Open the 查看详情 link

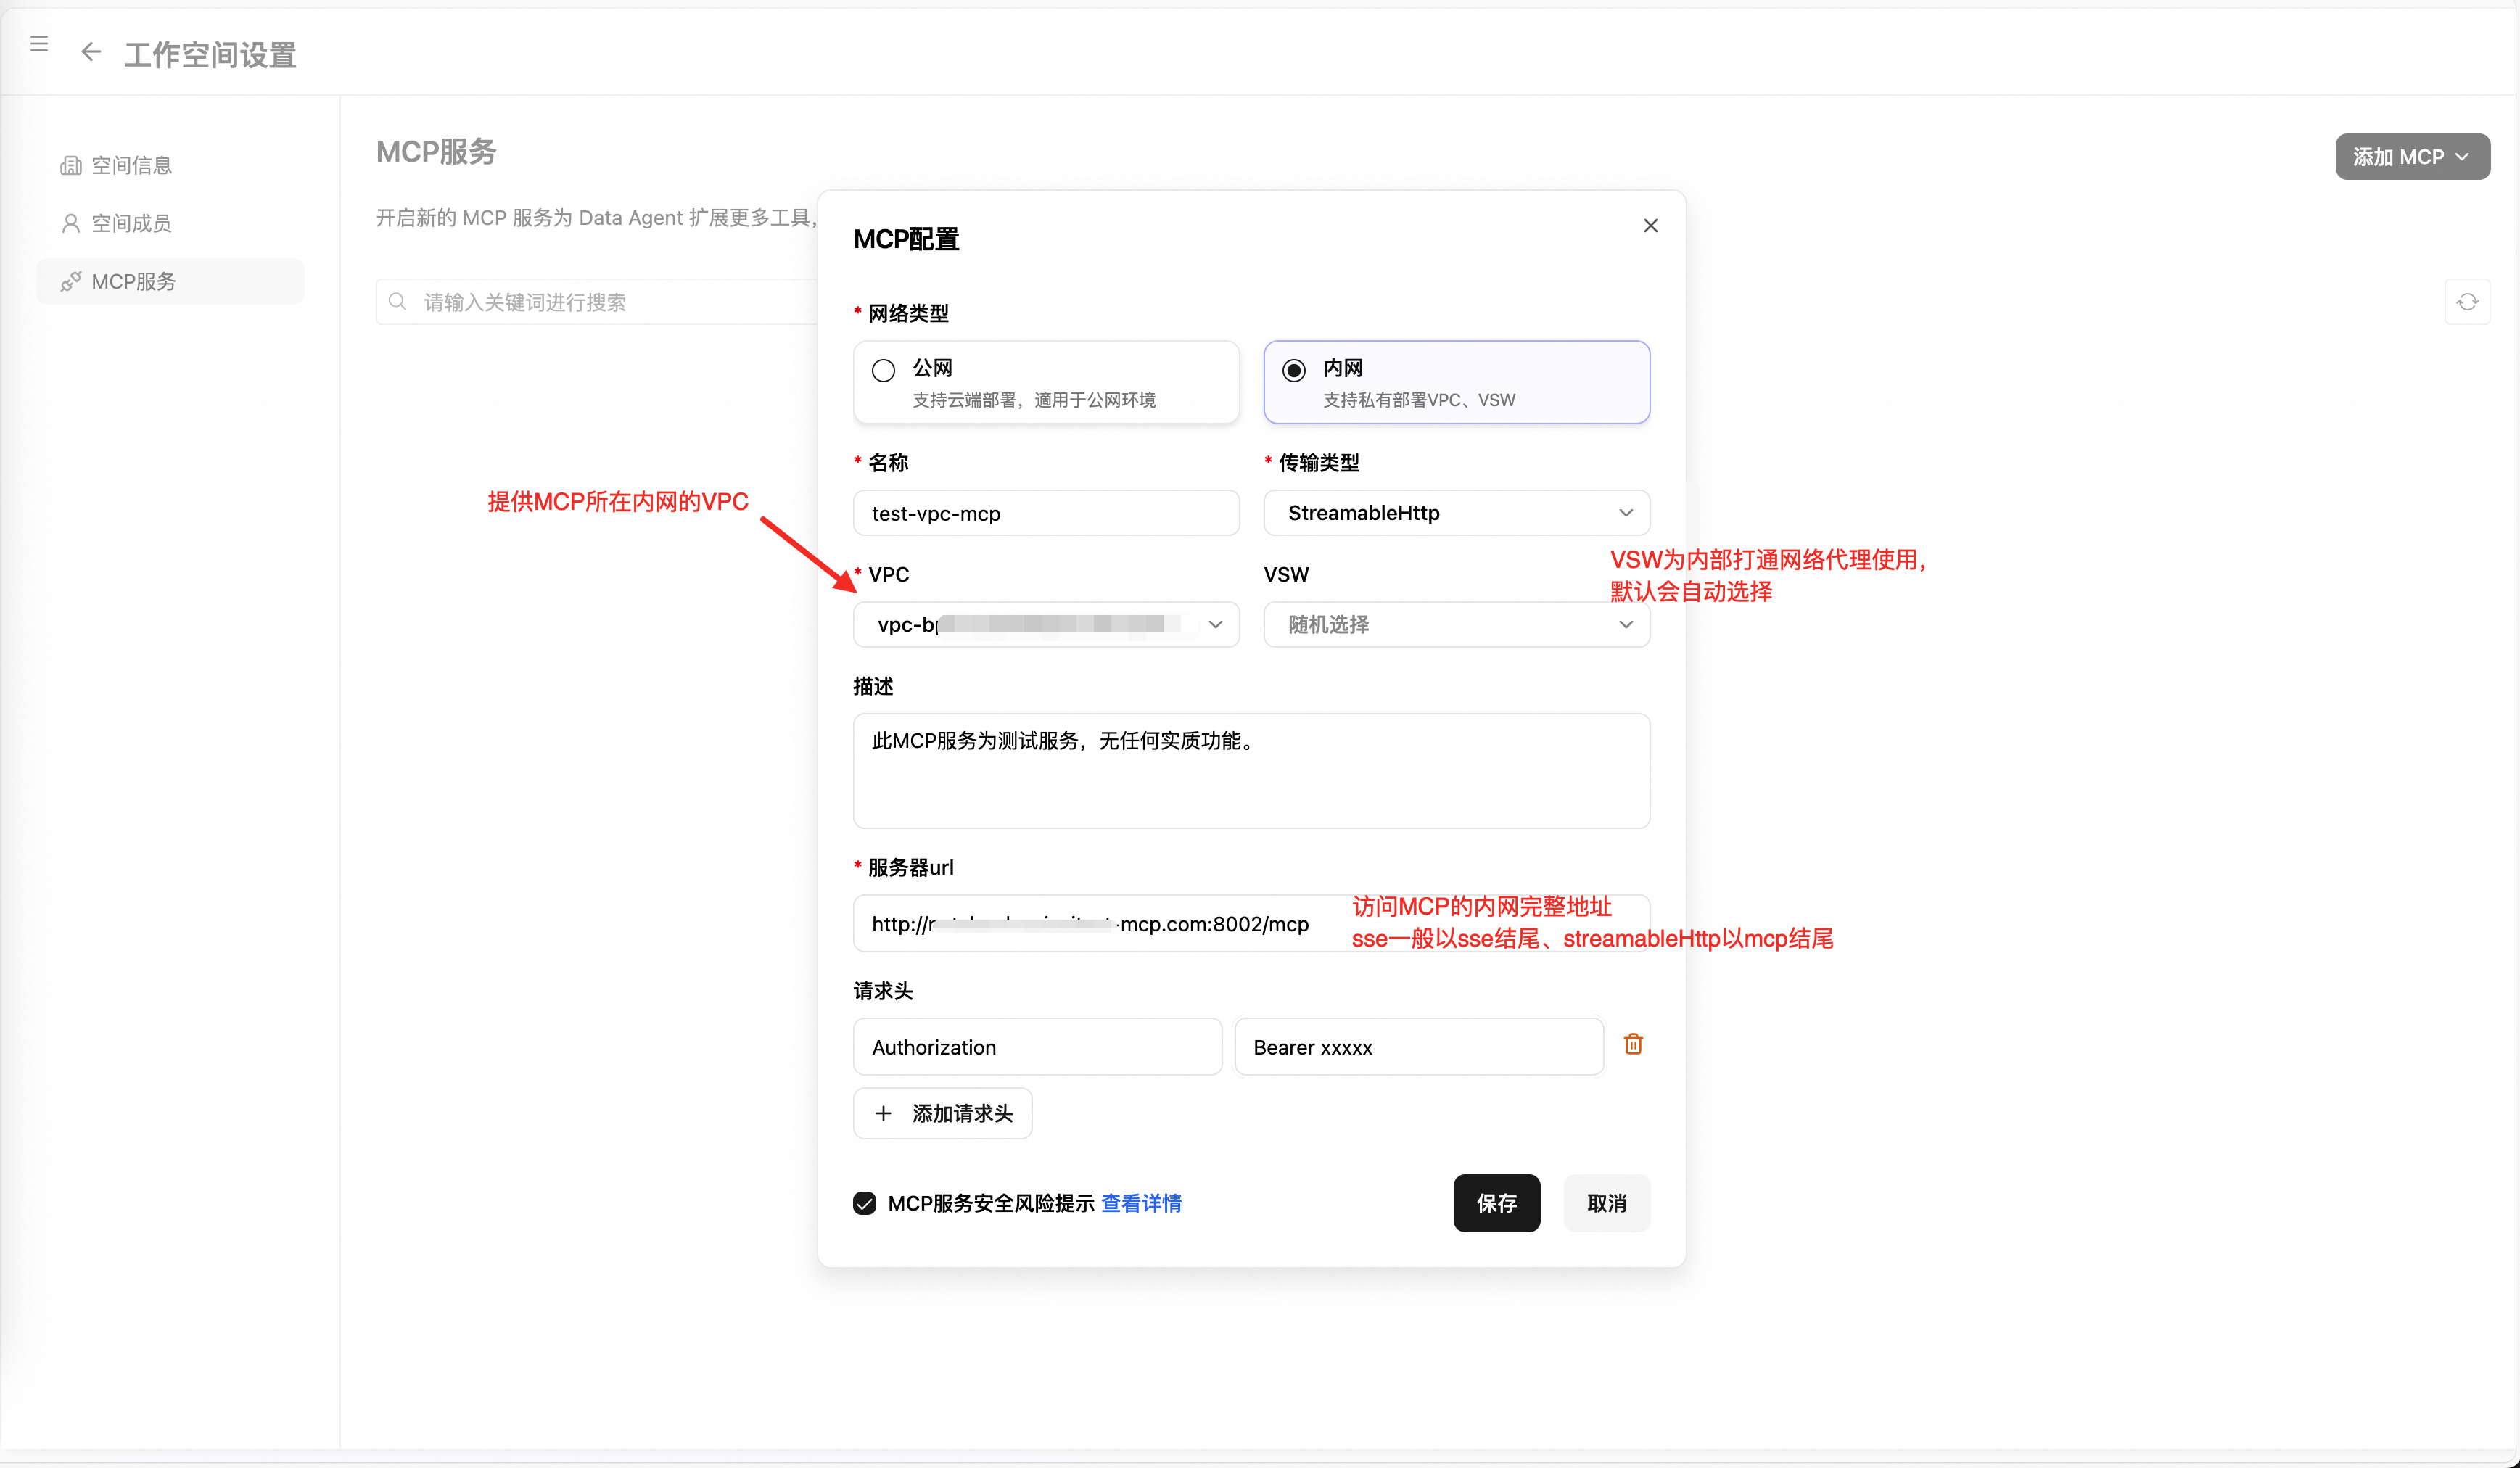pos(1141,1203)
